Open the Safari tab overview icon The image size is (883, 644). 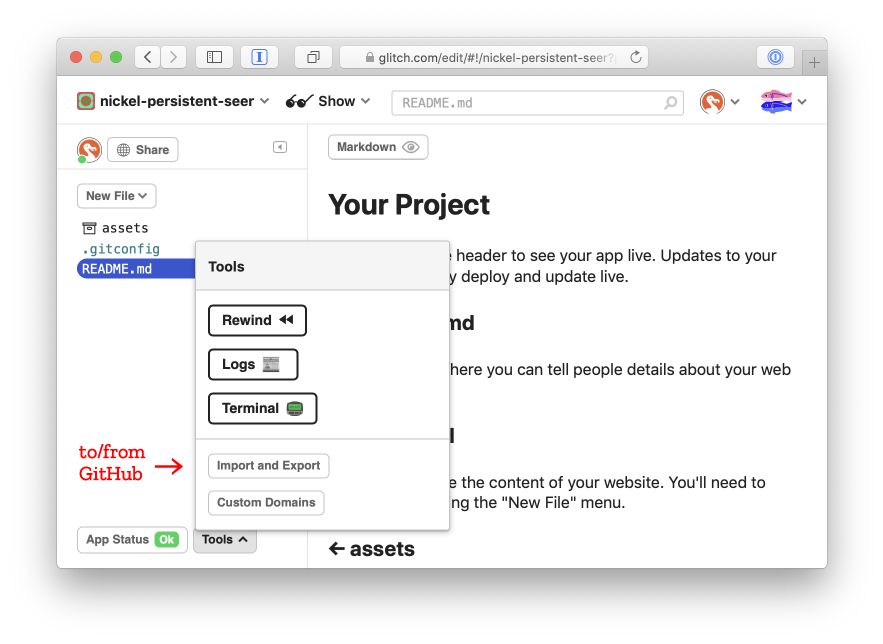point(313,57)
